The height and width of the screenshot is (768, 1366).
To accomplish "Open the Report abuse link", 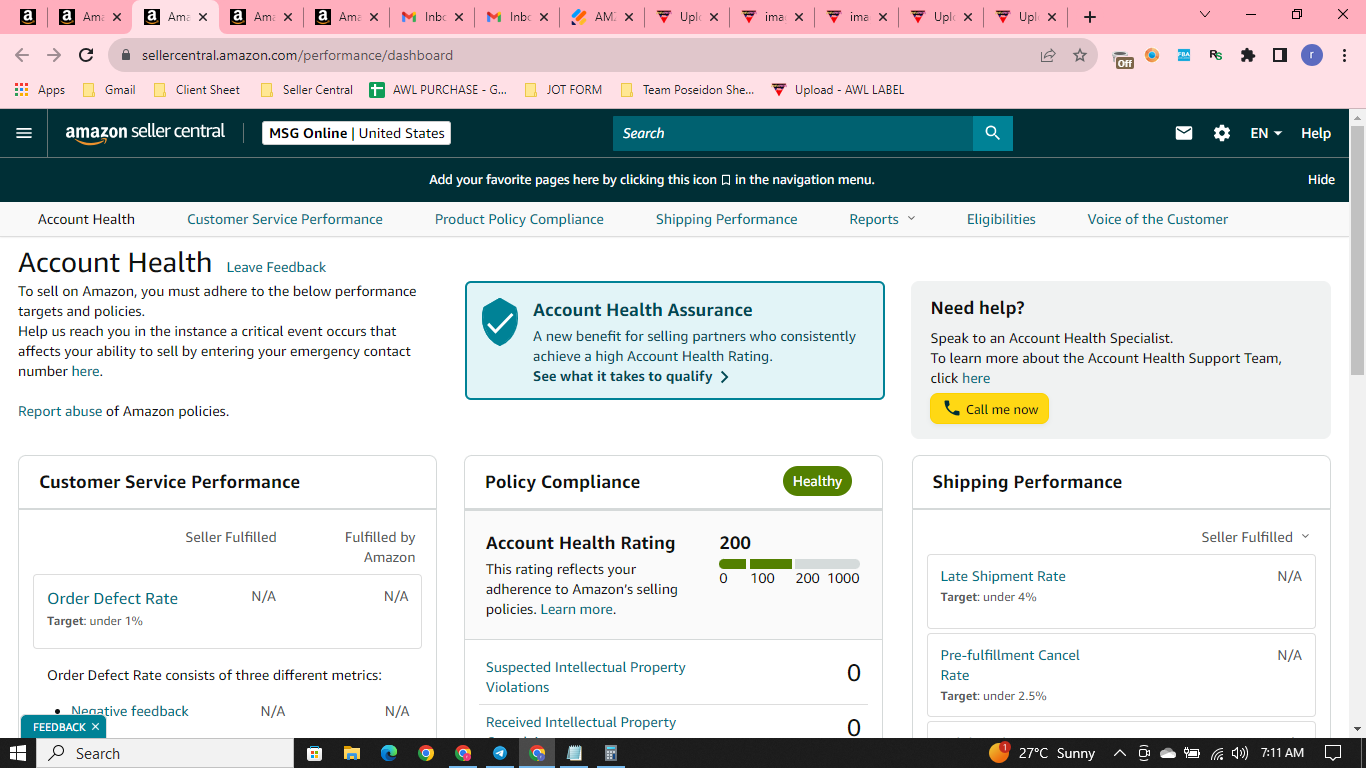I will (x=60, y=411).
